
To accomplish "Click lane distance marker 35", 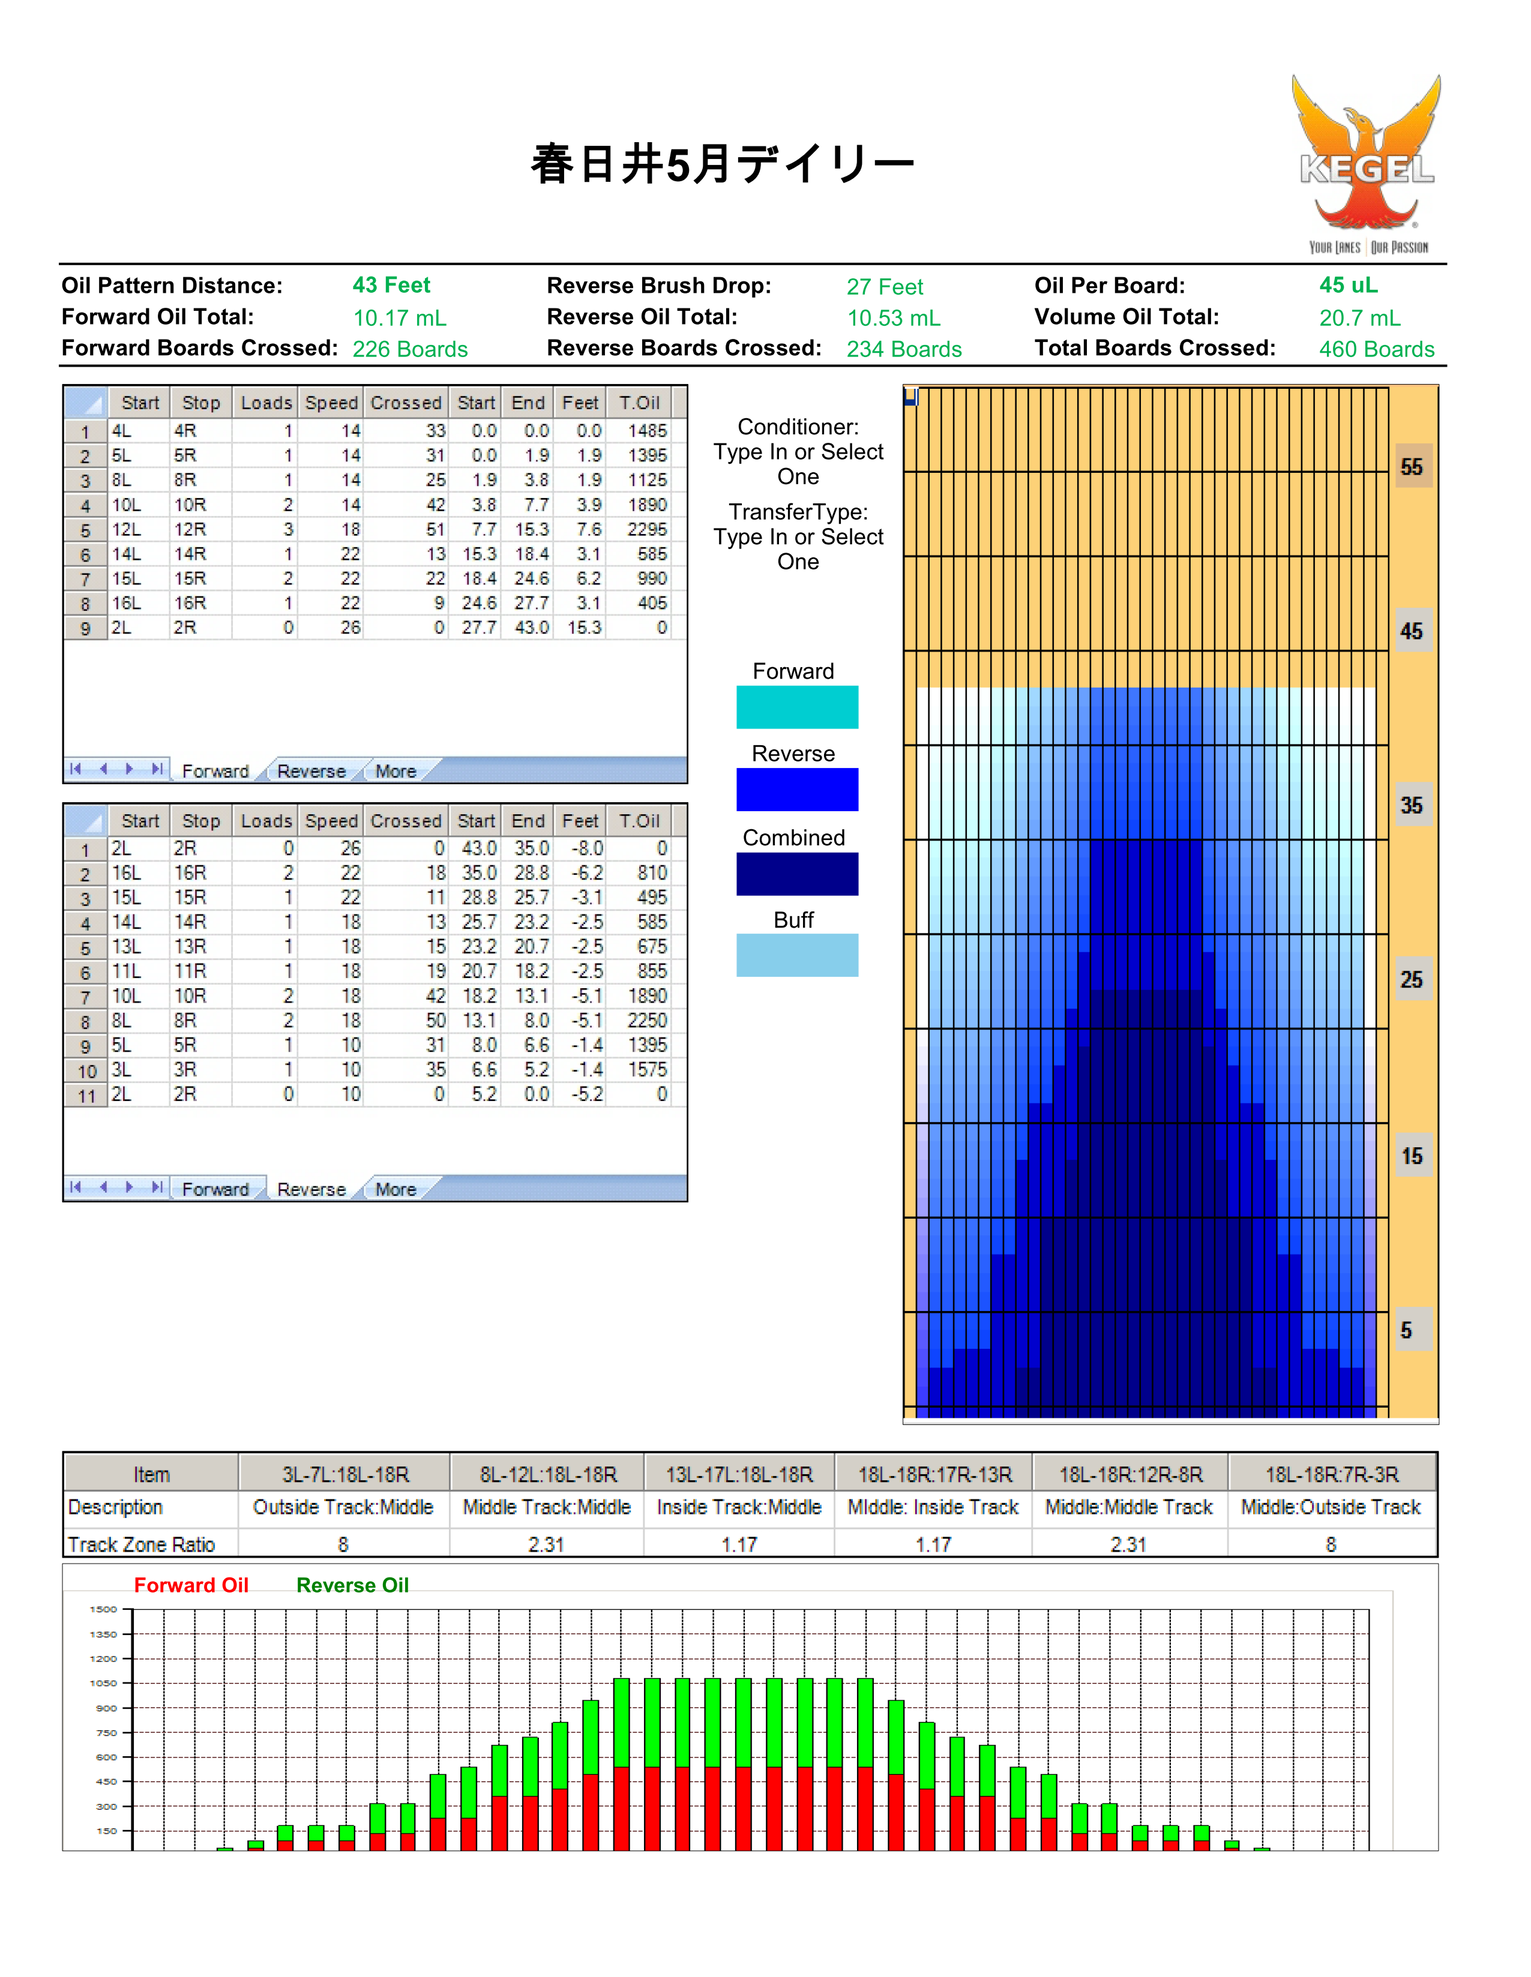I will [1413, 805].
